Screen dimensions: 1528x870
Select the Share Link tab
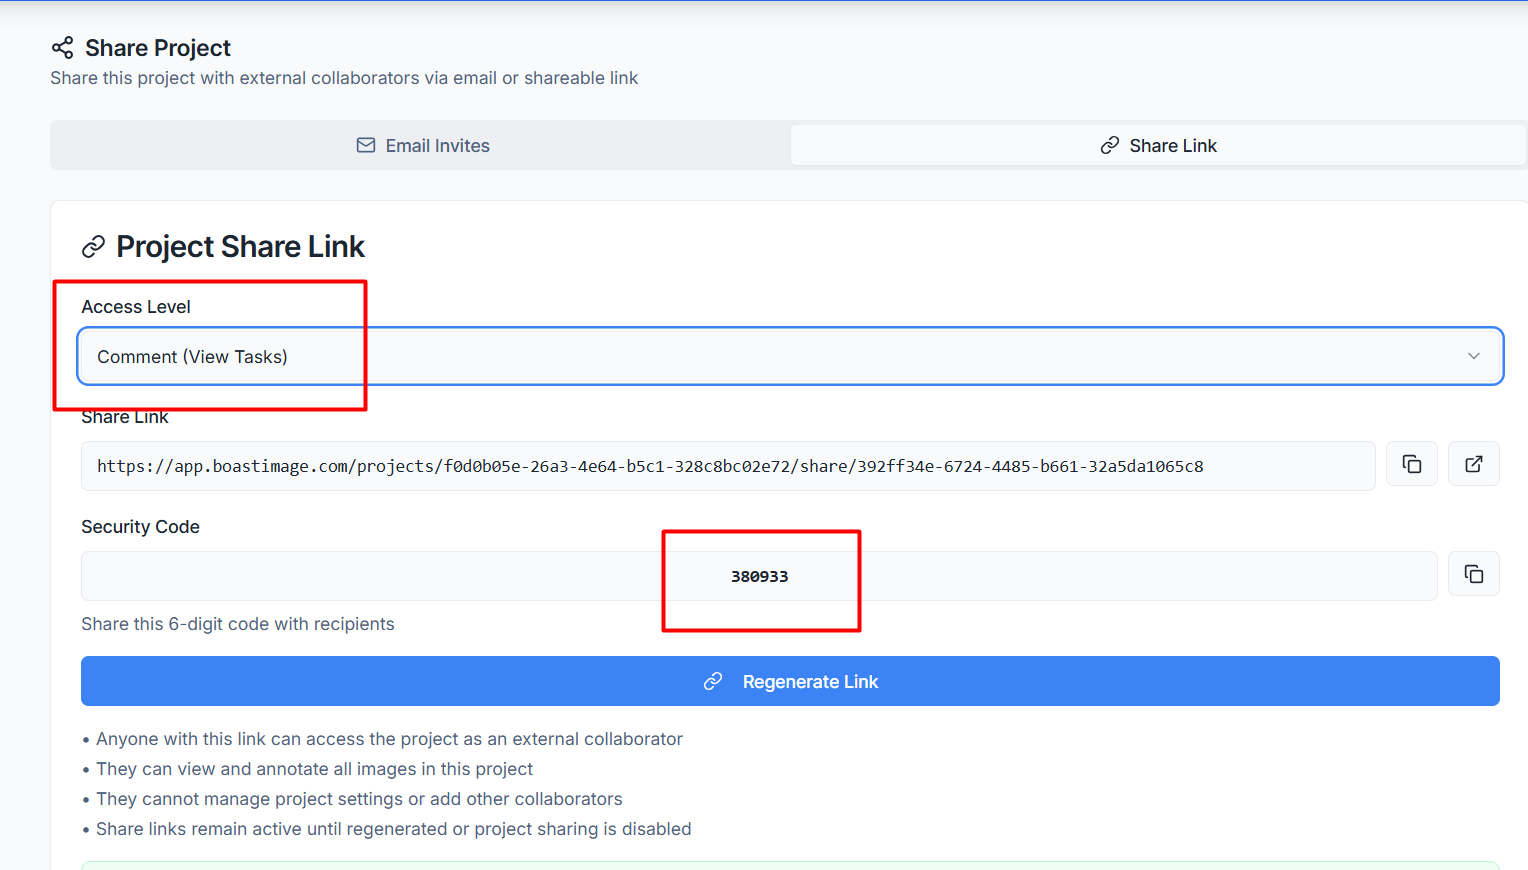[1158, 146]
